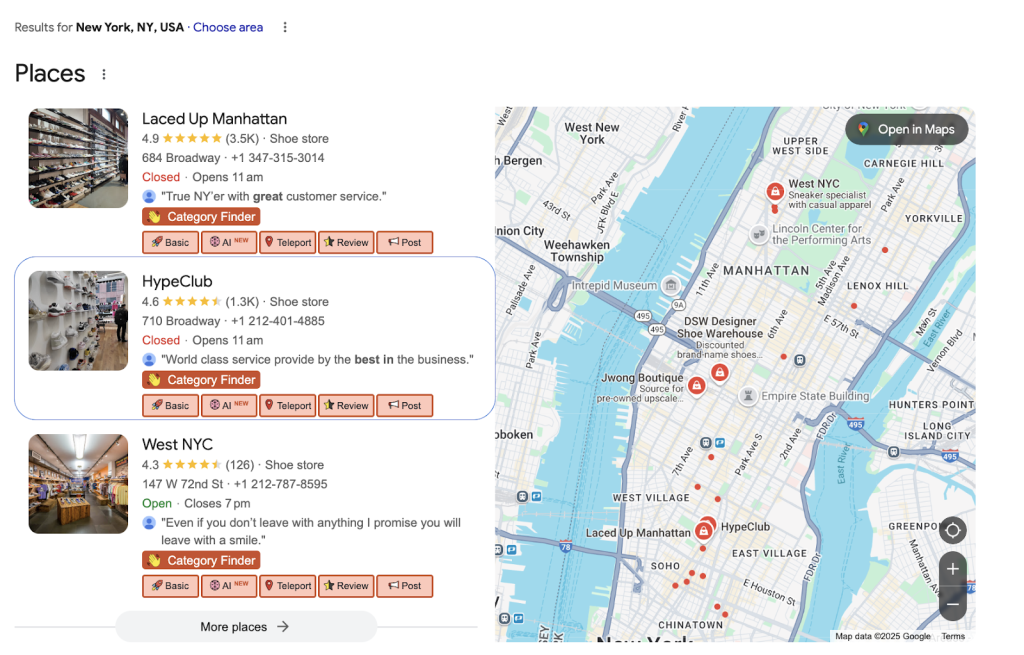
Task: Open three-dot menu next to Choose area
Action: (285, 27)
